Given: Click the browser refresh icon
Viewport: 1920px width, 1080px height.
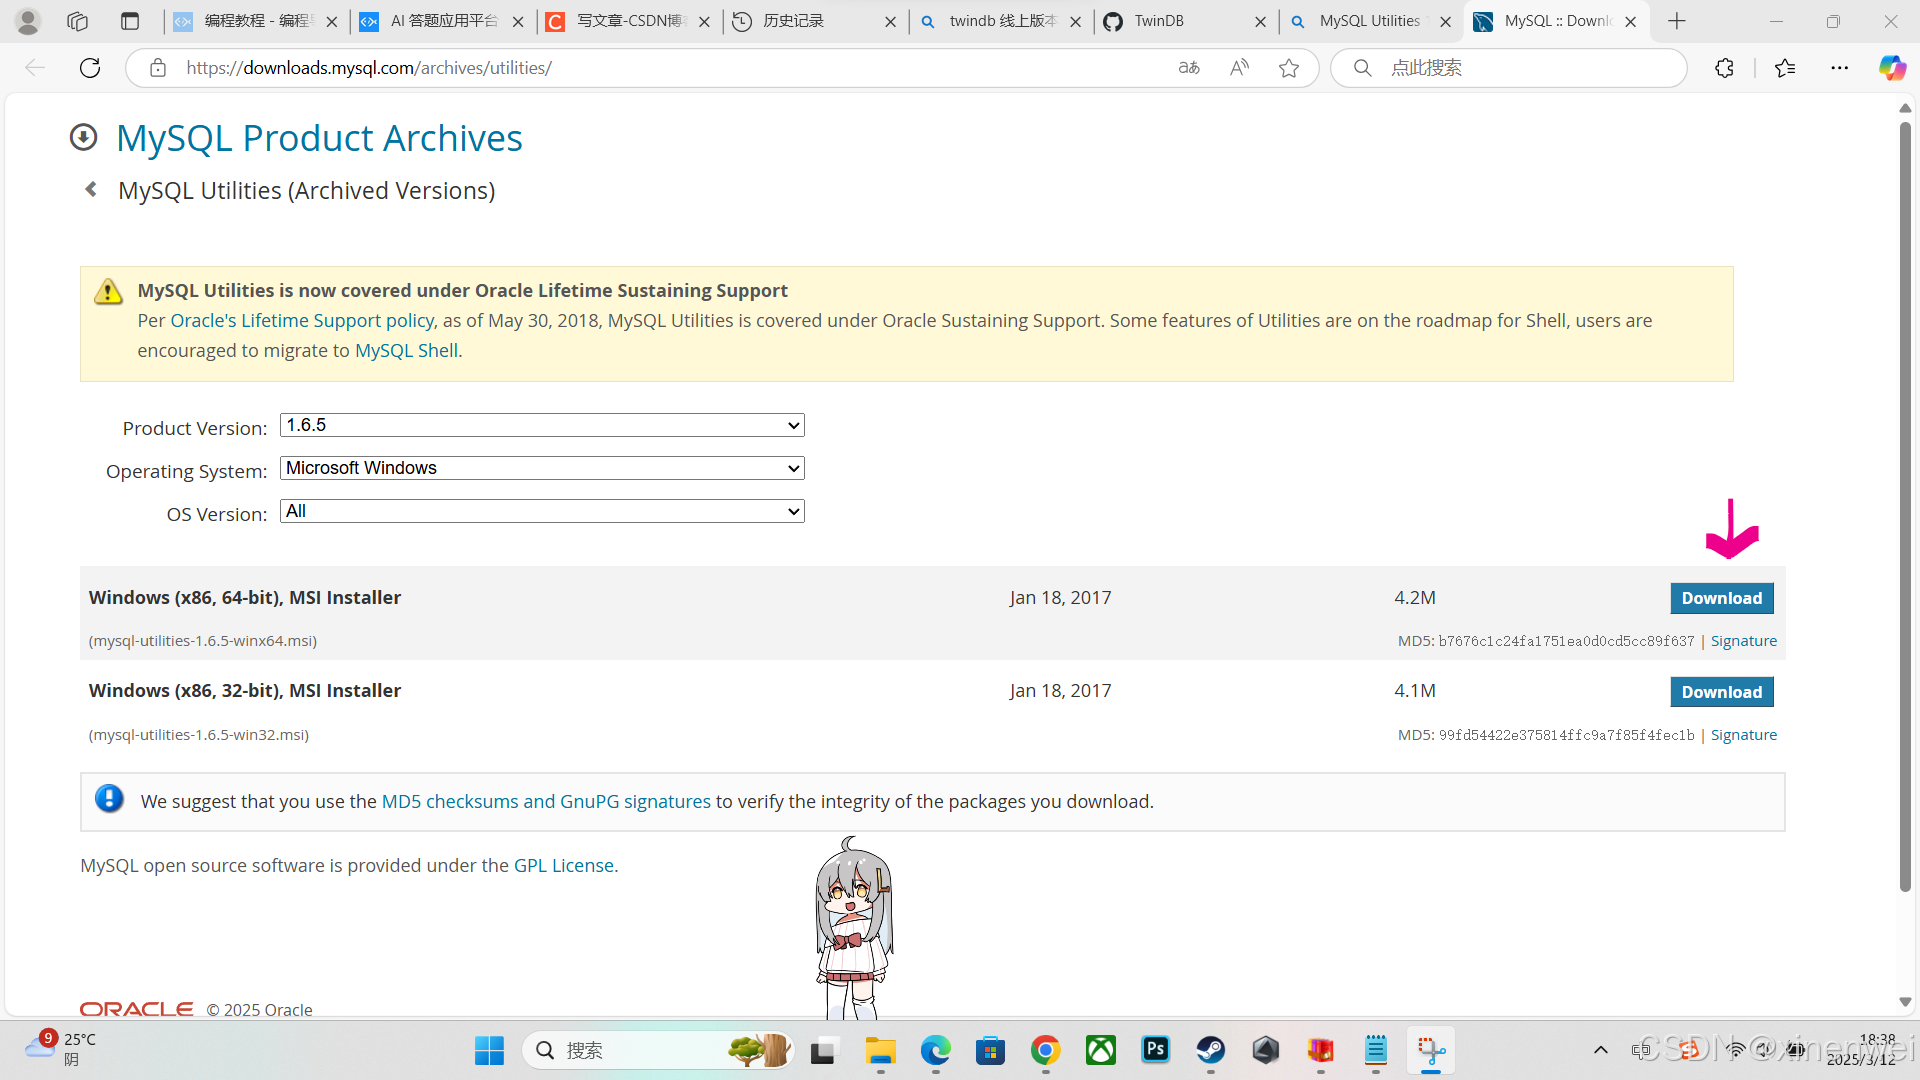Looking at the screenshot, I should click(x=90, y=68).
